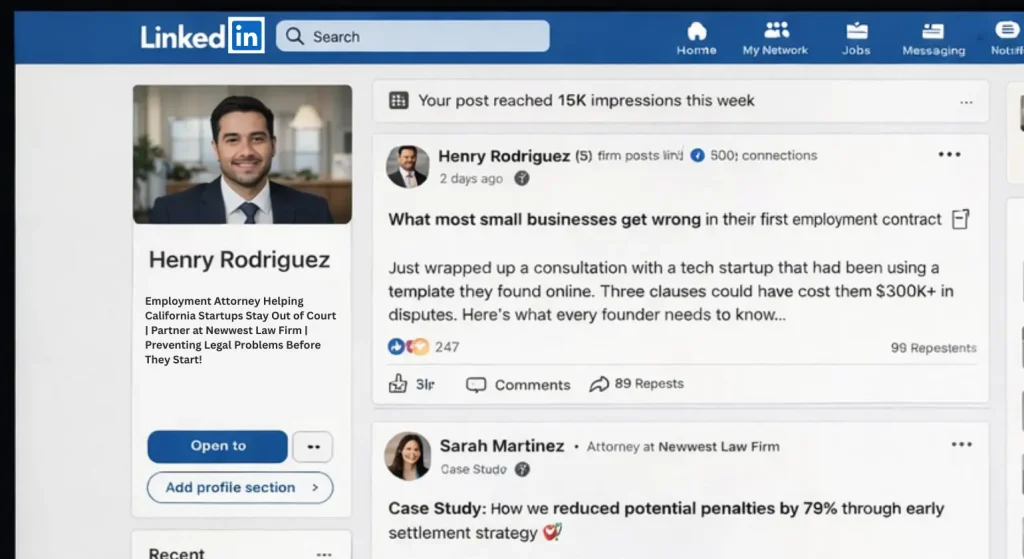The width and height of the screenshot is (1024, 559).
Task: Click the analytics icon beside impressions message
Action: tap(398, 101)
